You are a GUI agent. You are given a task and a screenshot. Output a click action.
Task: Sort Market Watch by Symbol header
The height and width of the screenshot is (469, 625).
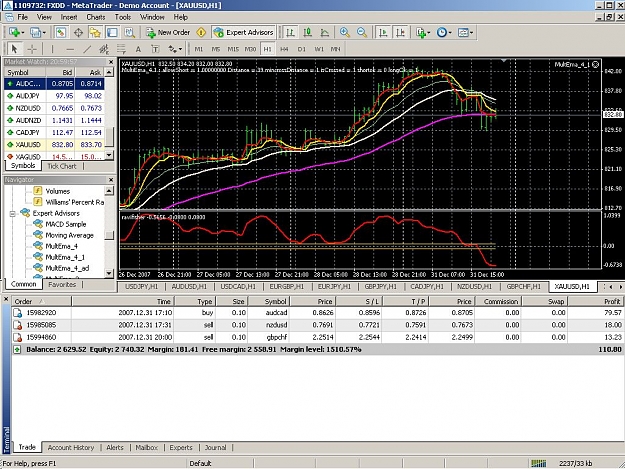[x=25, y=72]
